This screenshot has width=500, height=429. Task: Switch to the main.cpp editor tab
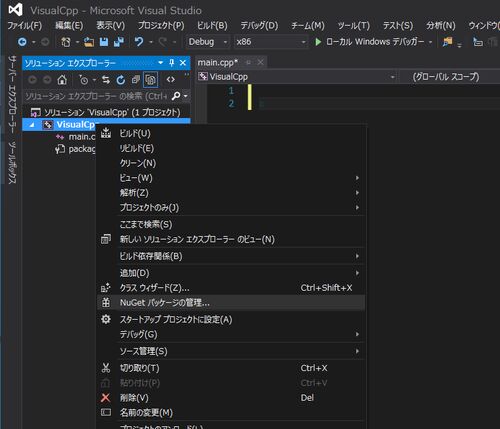point(217,62)
